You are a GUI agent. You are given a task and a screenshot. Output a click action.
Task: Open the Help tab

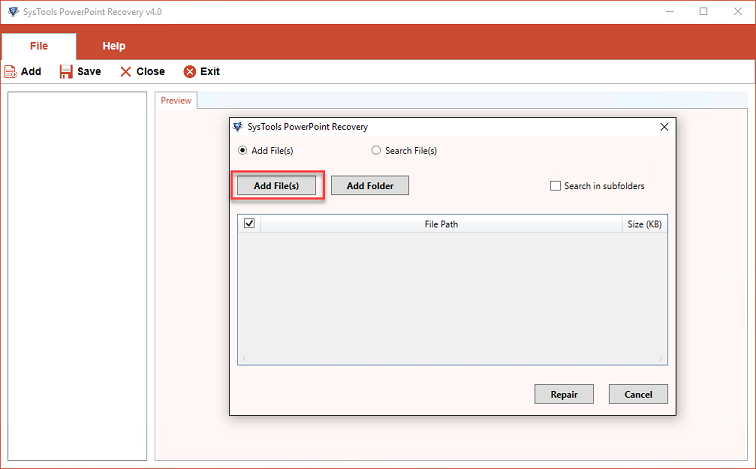click(114, 46)
